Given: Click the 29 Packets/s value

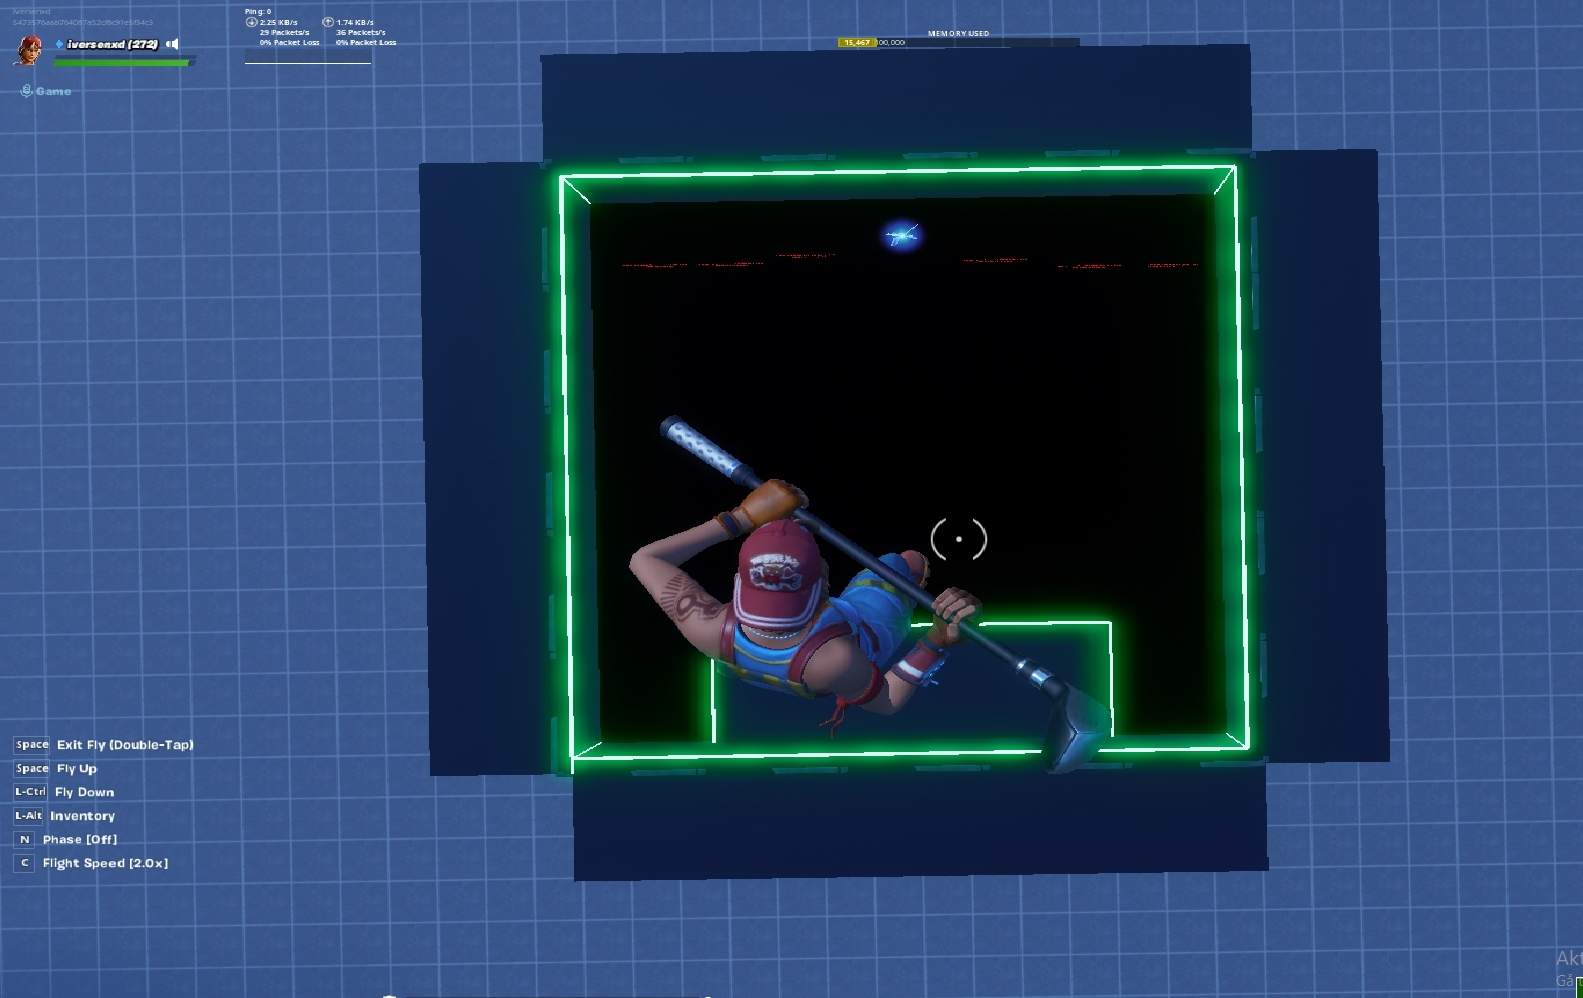Looking at the screenshot, I should [284, 32].
